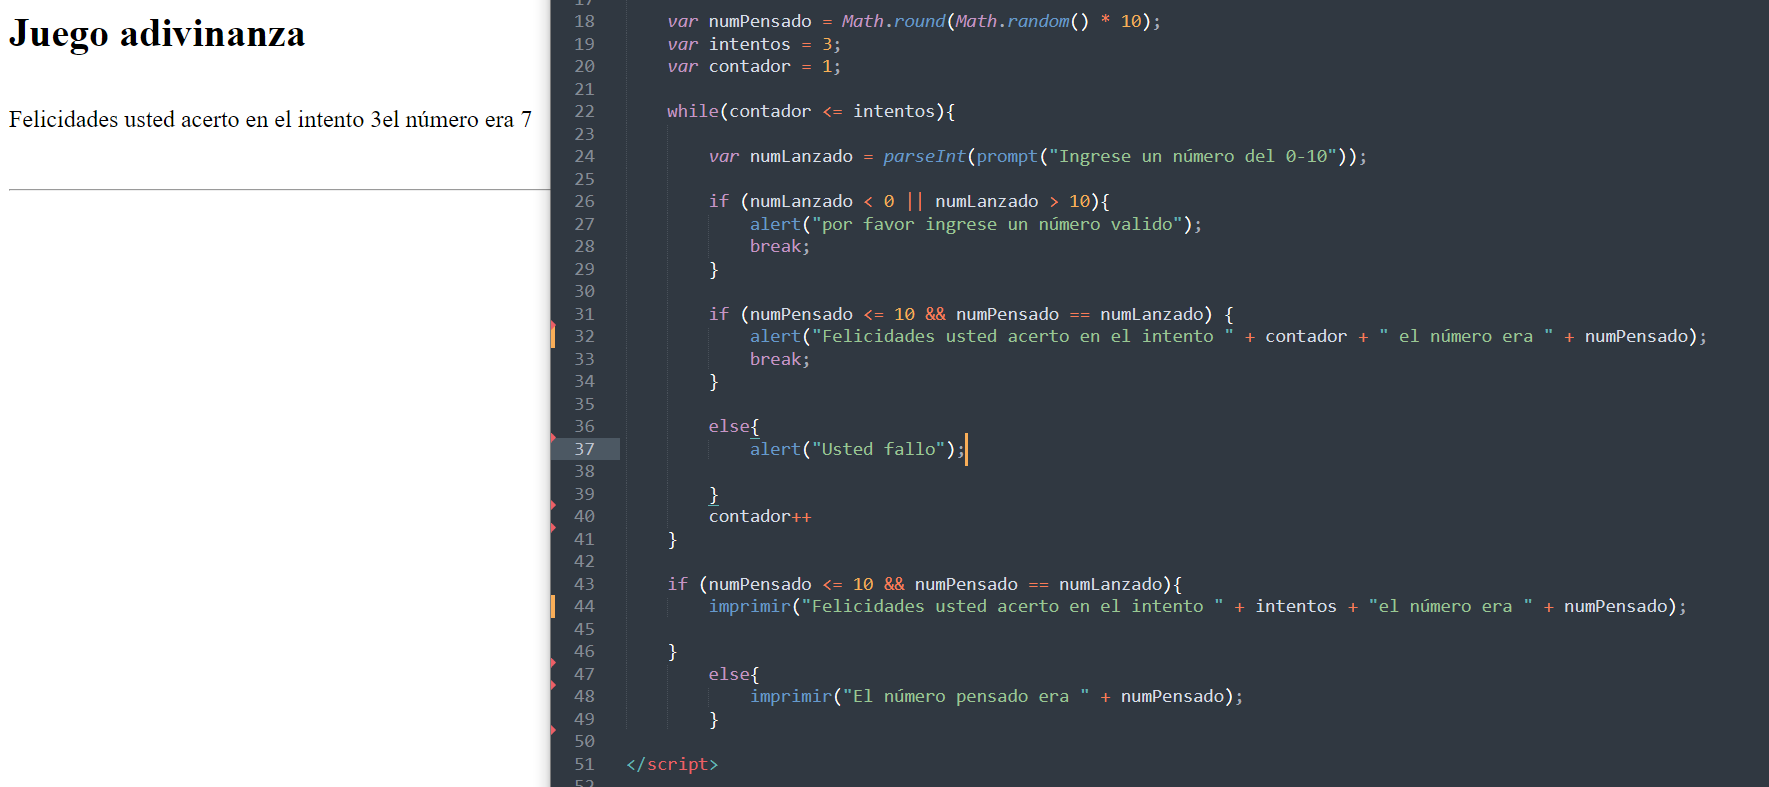The image size is (1769, 787).
Task: Select line number 43 in the gutter
Action: (x=584, y=584)
